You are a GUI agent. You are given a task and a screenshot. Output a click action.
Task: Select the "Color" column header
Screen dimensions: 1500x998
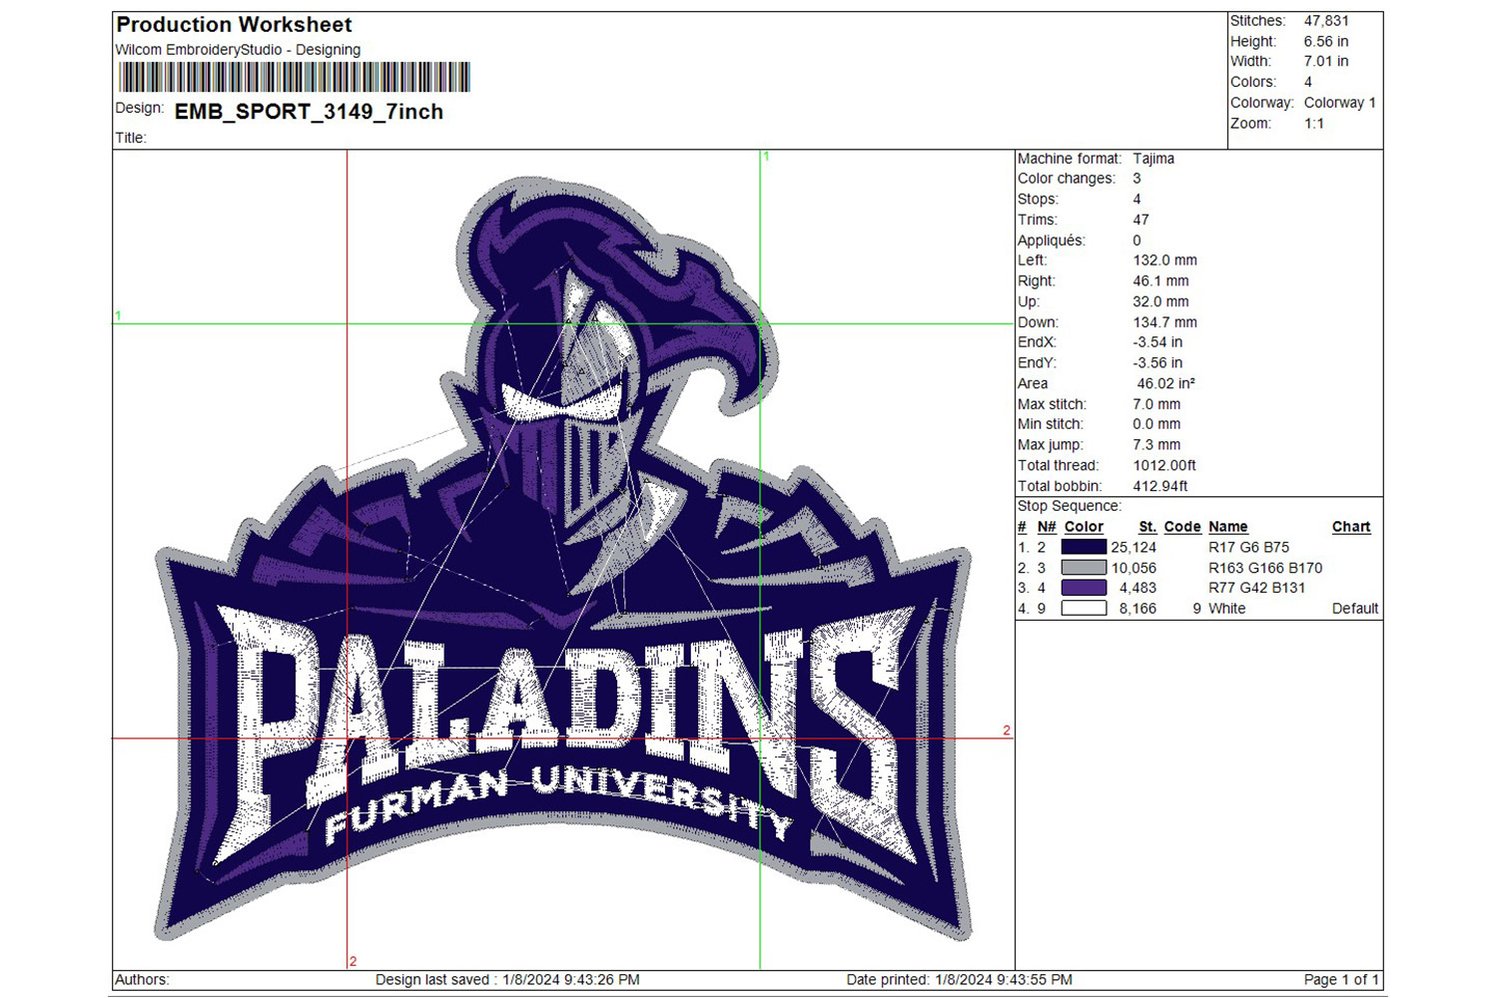click(1084, 527)
